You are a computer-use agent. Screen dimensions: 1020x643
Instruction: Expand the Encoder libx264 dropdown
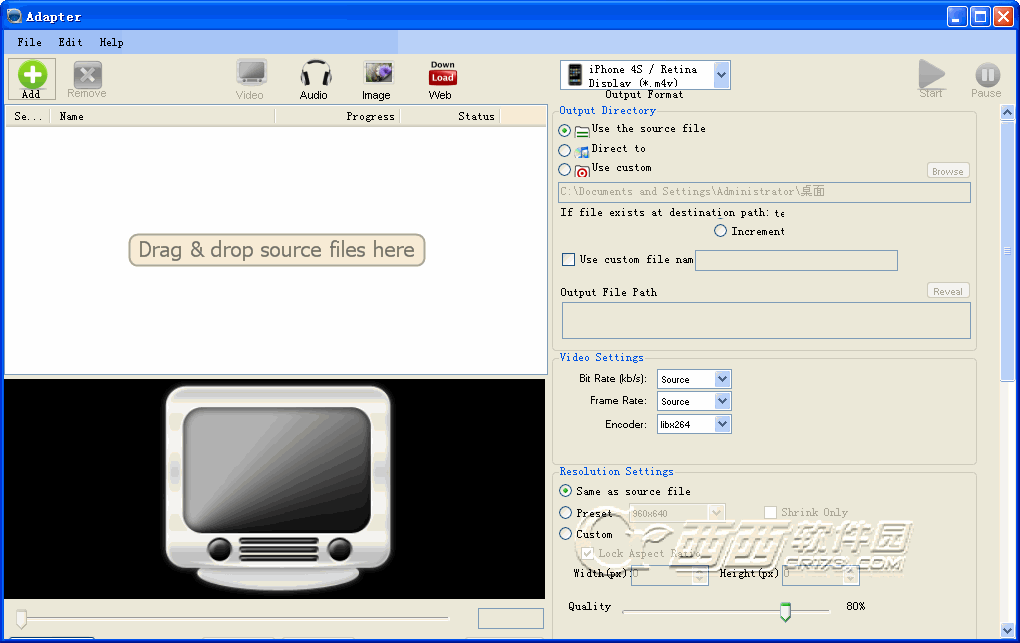point(722,424)
